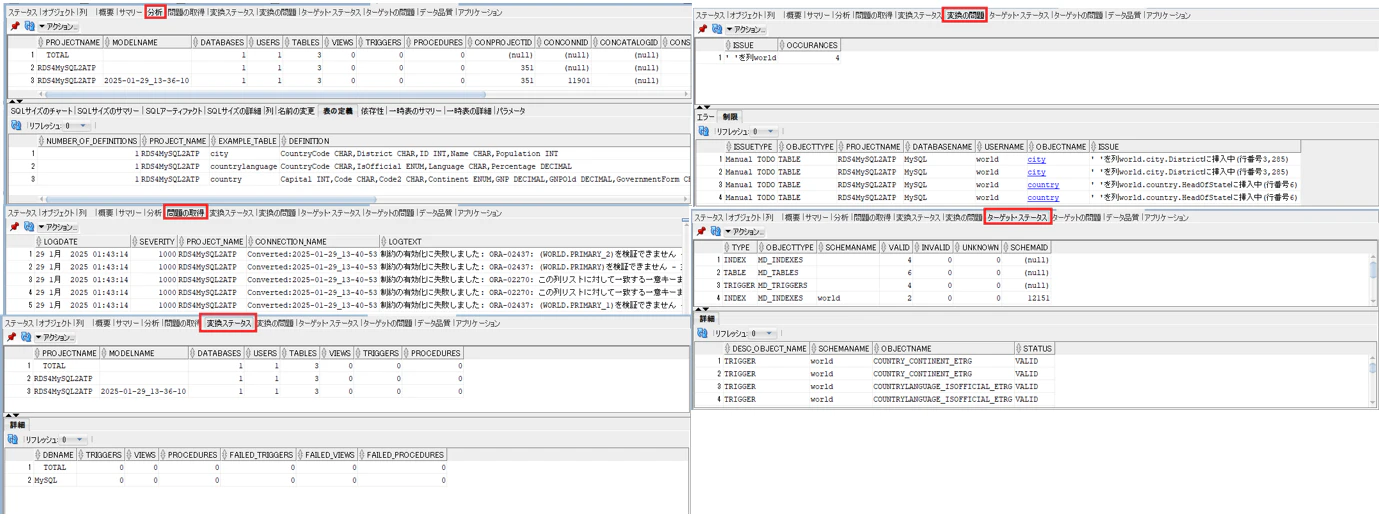Click the refresh icon beside リフレッシュ above DBNAME table
The height and width of the screenshot is (518, 1379).
point(14,439)
